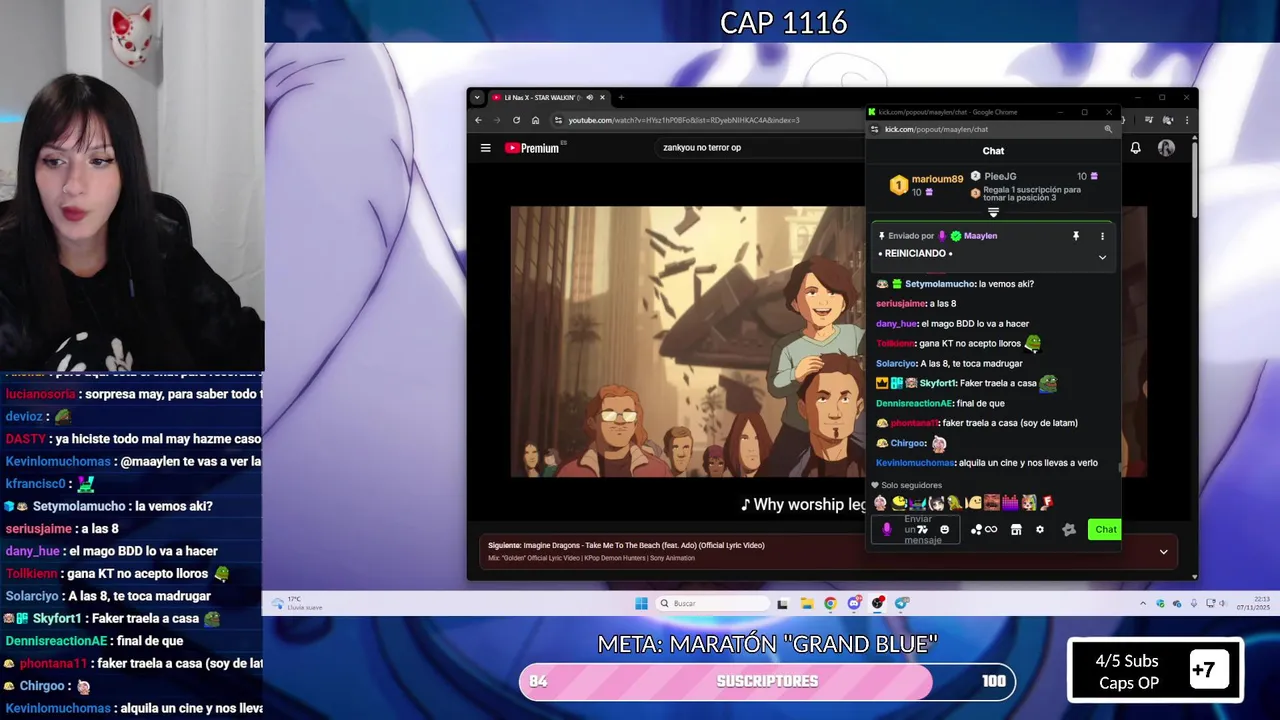Viewport: 1280px width, 720px height.
Task: Insert the first quick emote in Kick chat
Action: coord(880,503)
